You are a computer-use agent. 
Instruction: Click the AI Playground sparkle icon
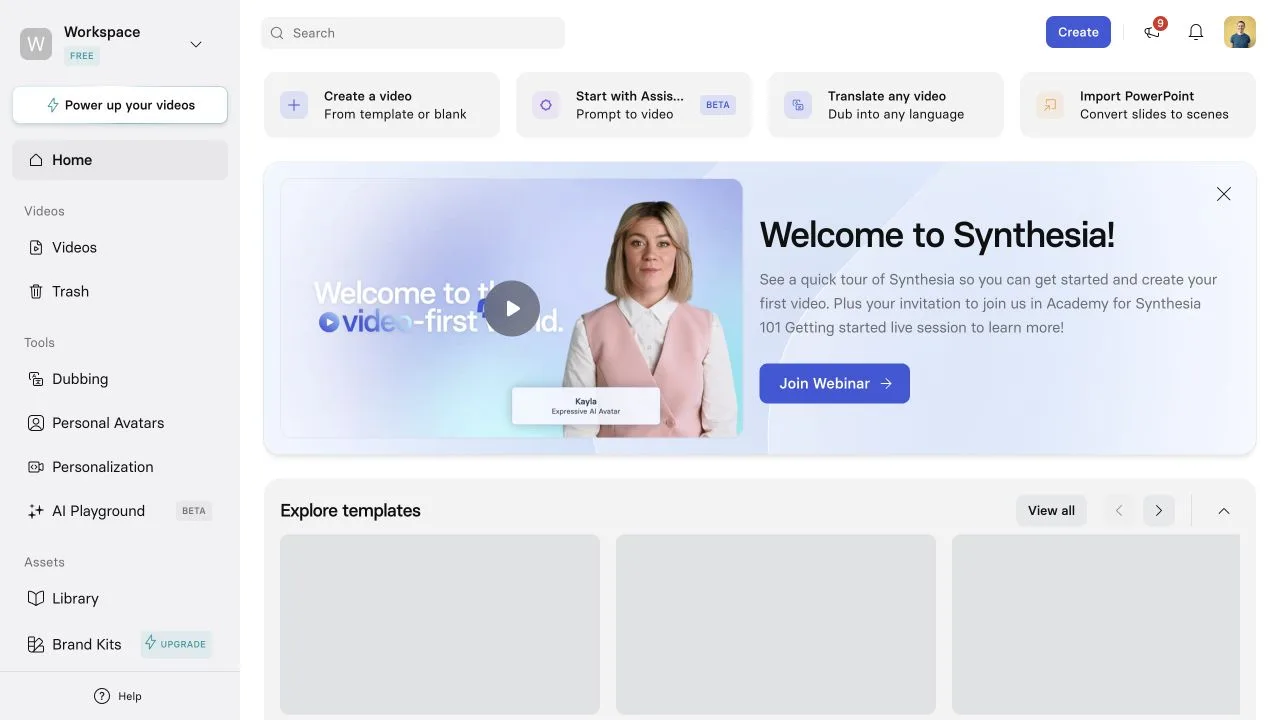pyautogui.click(x=36, y=511)
